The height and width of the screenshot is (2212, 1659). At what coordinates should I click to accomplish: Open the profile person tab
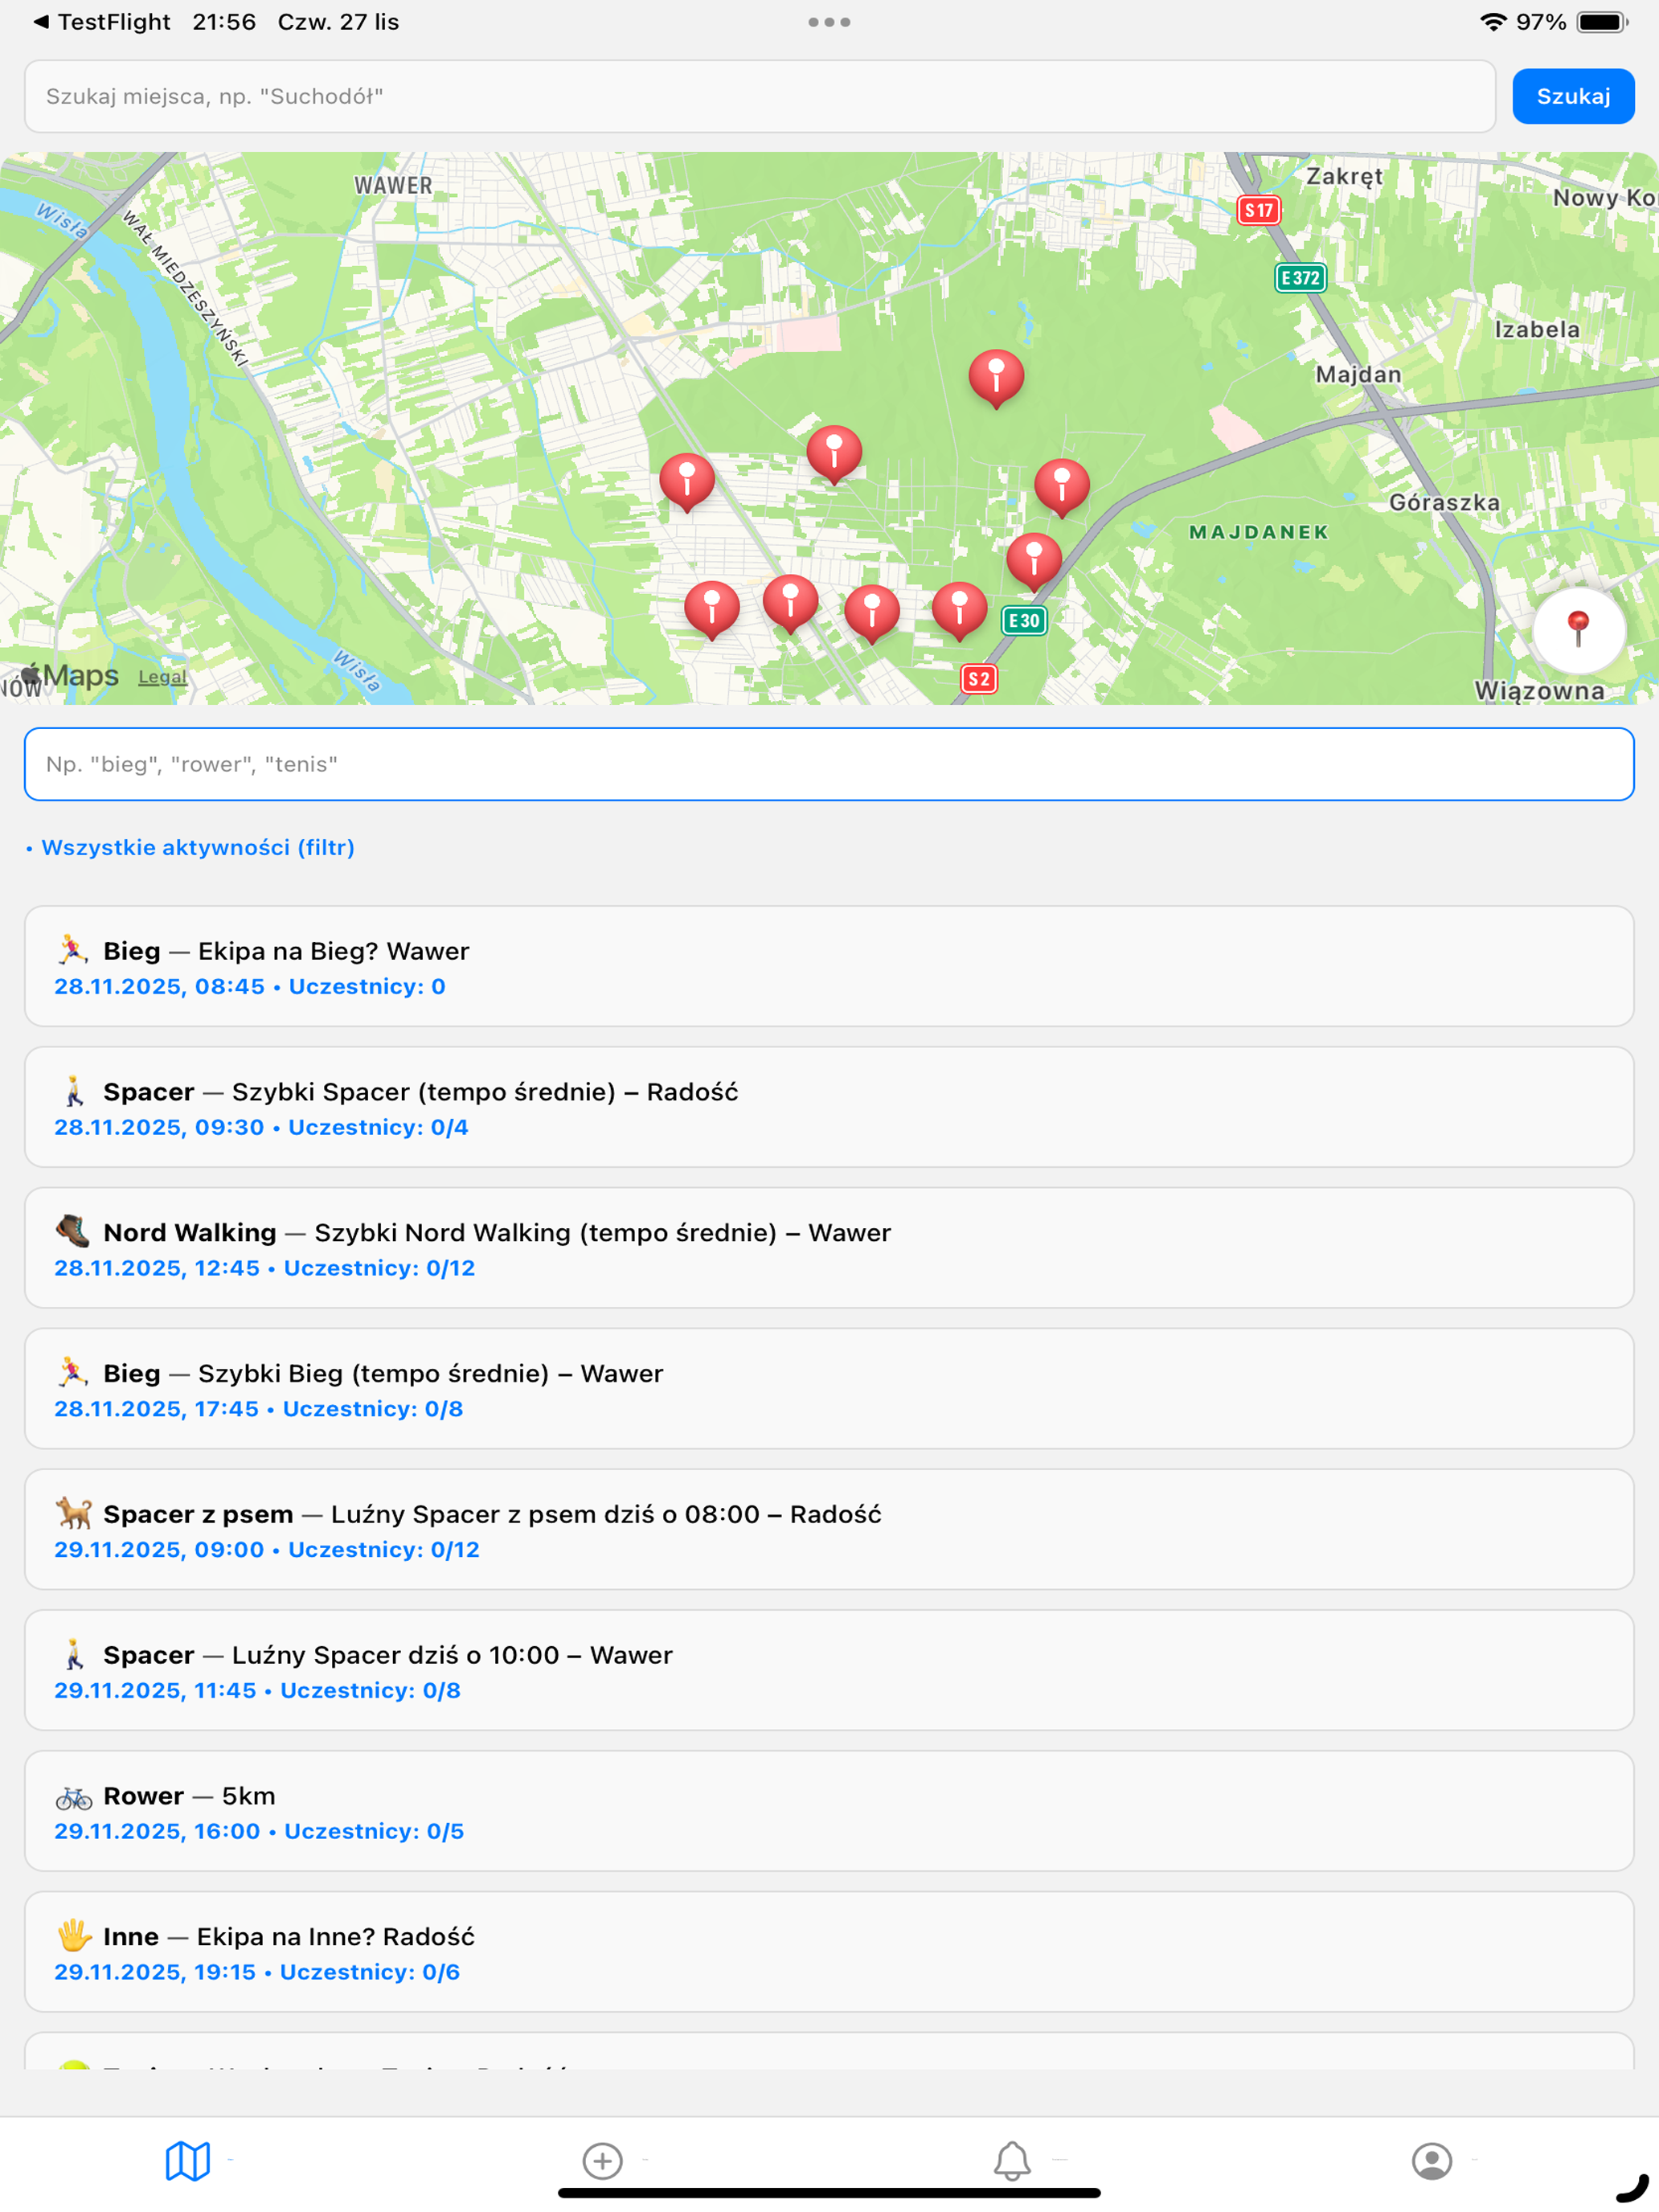[1432, 2160]
